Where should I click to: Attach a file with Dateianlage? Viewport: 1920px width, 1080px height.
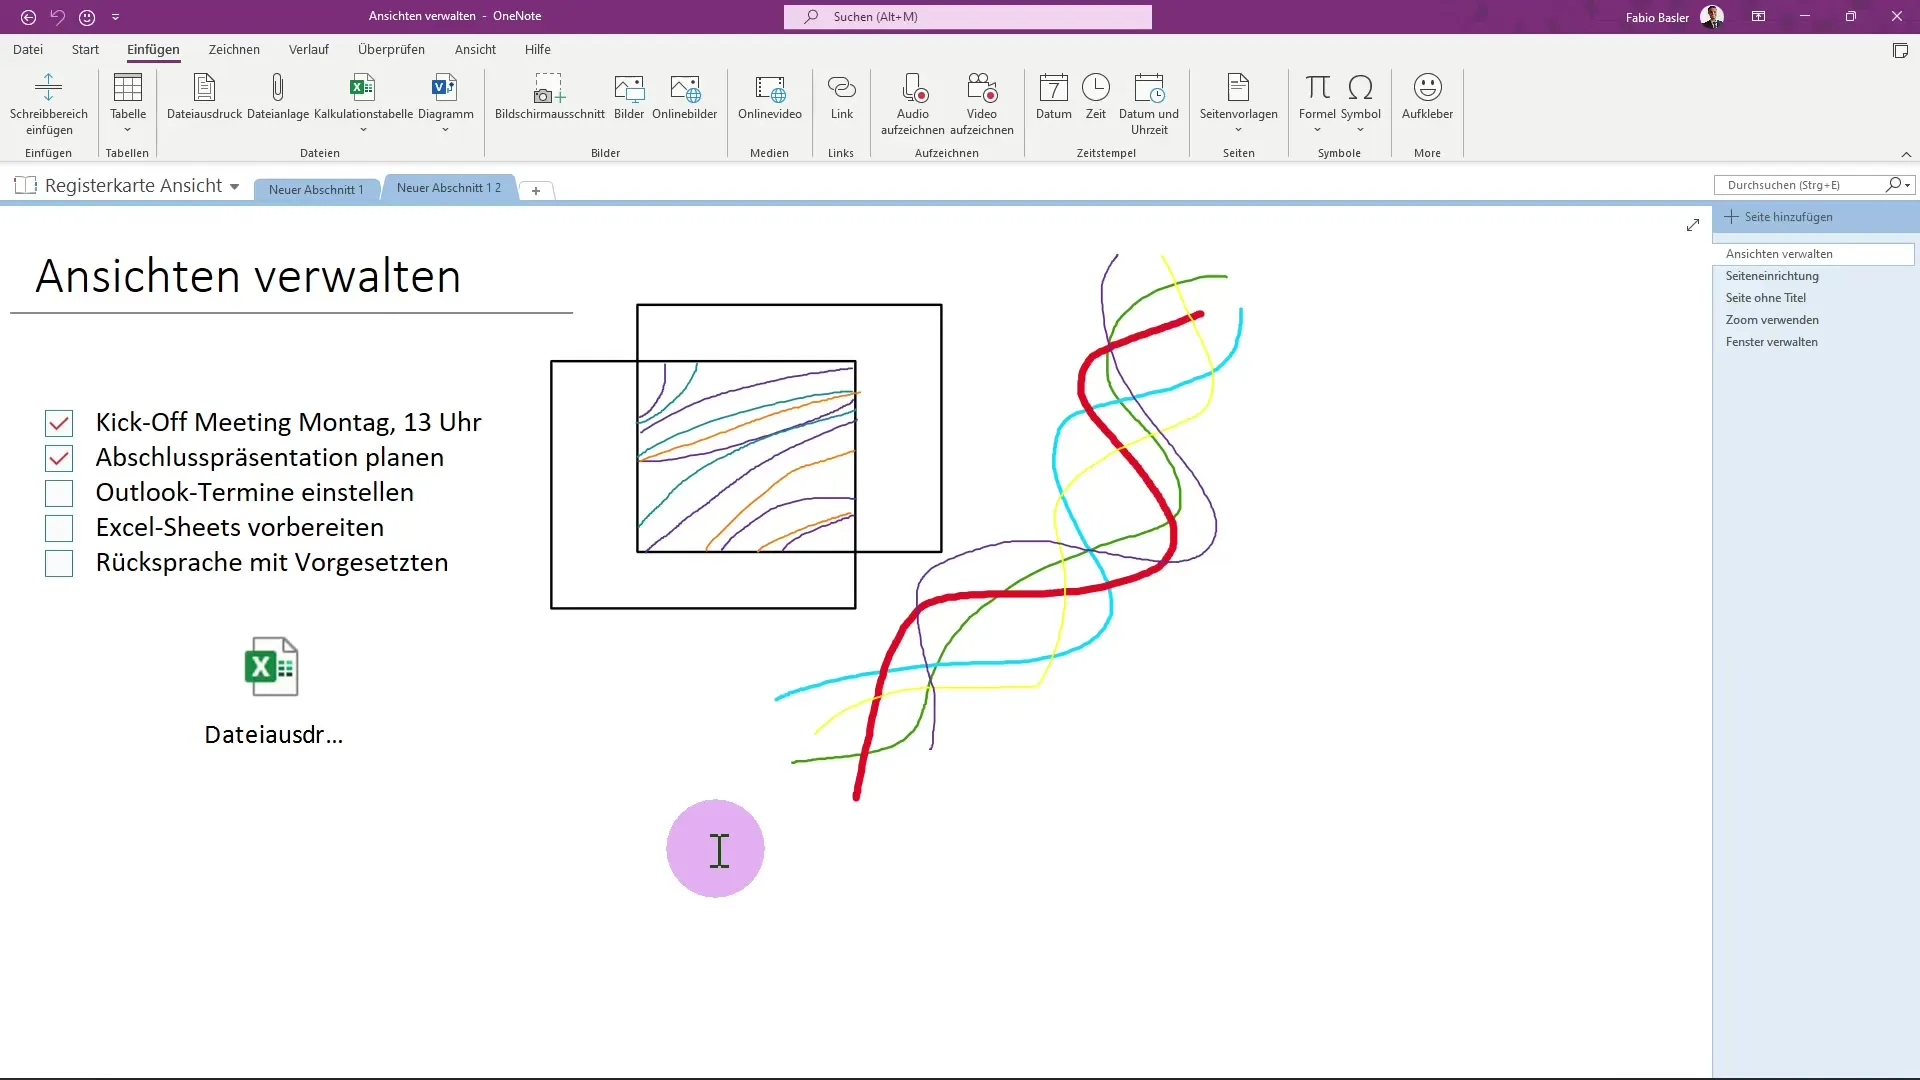pos(278,88)
